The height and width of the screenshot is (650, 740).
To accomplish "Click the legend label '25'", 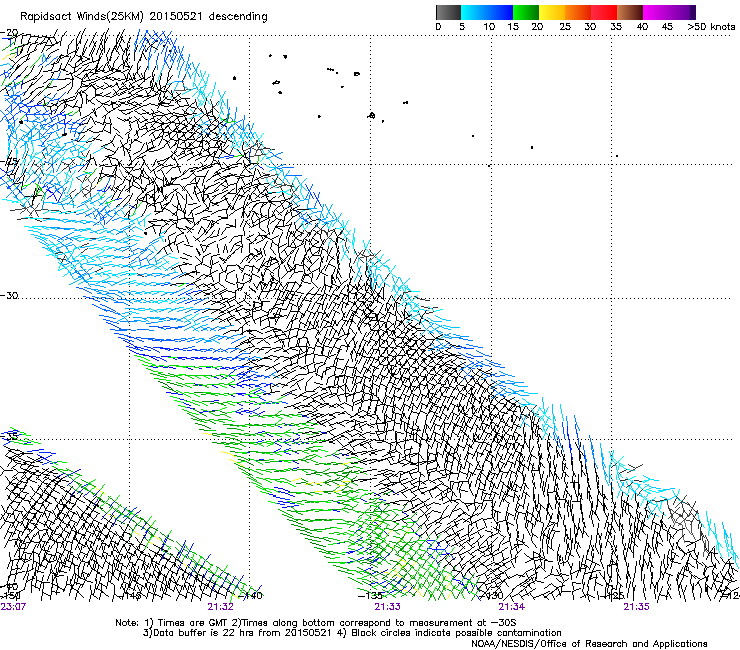I will click(x=565, y=27).
